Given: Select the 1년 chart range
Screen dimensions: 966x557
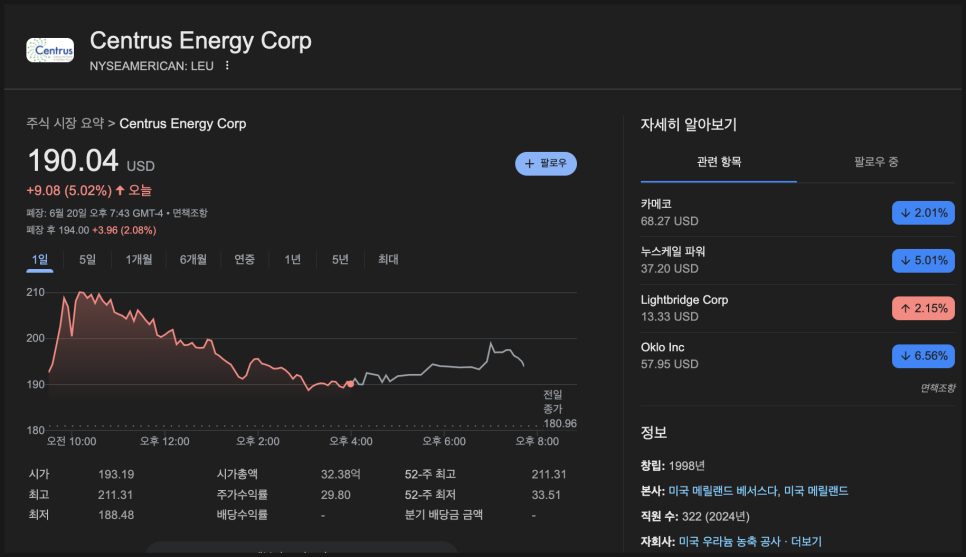Looking at the screenshot, I should [x=292, y=259].
